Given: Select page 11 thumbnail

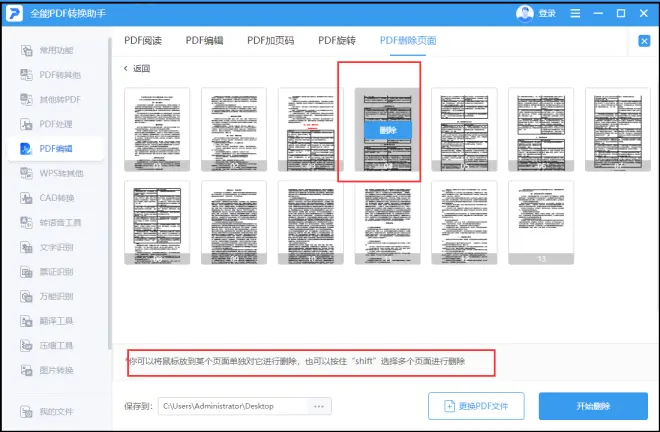Looking at the screenshot, I should click(x=388, y=223).
